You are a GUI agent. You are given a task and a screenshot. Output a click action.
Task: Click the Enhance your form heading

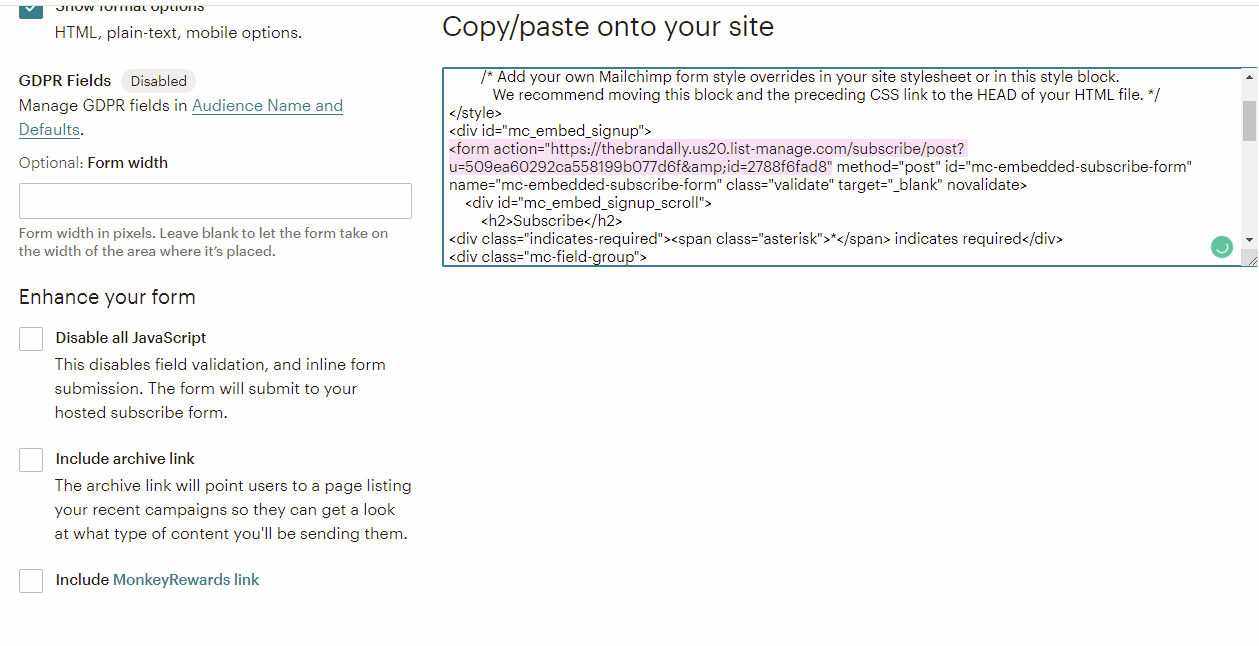[x=107, y=297]
